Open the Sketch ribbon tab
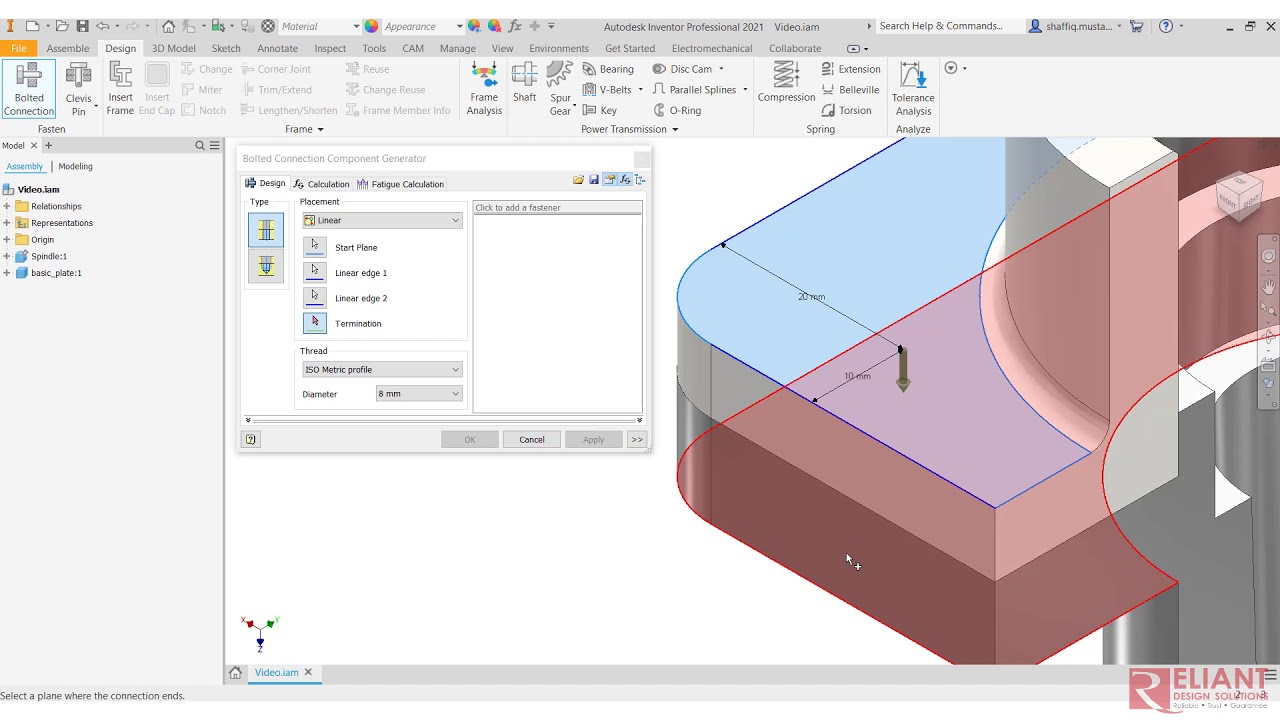The image size is (1280, 720). coord(226,48)
